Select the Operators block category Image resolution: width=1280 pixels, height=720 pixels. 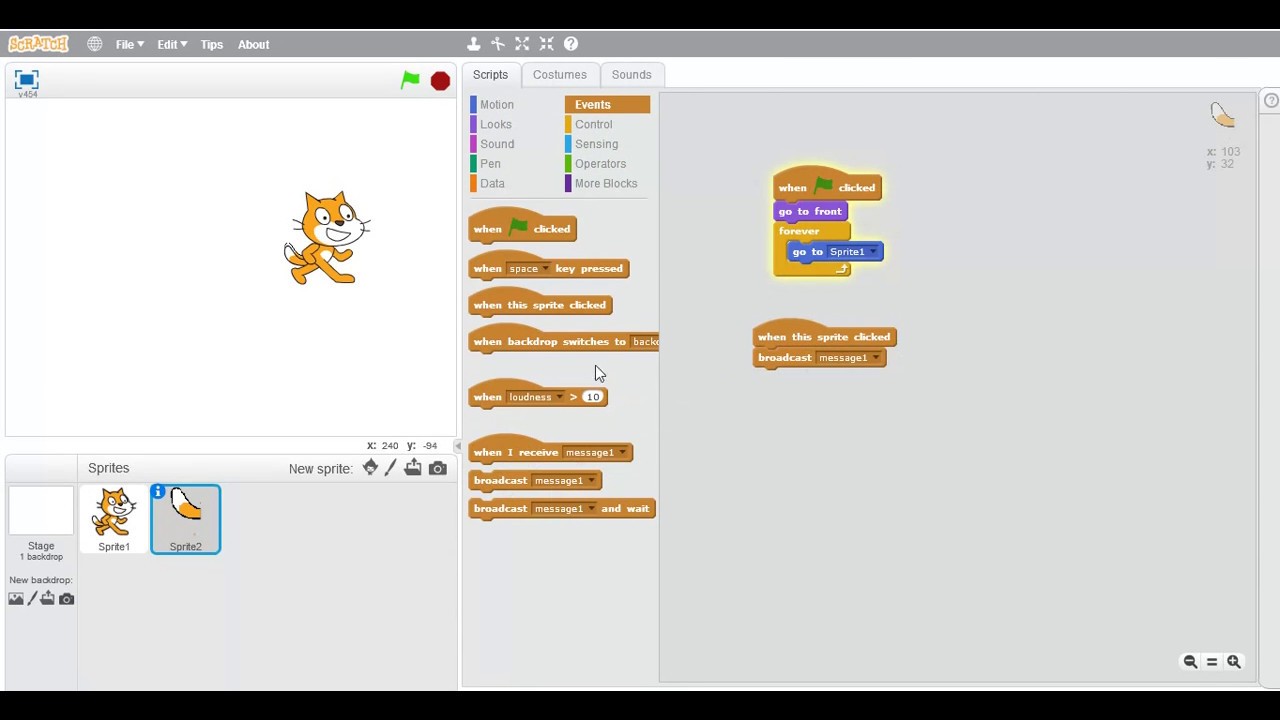[600, 164]
